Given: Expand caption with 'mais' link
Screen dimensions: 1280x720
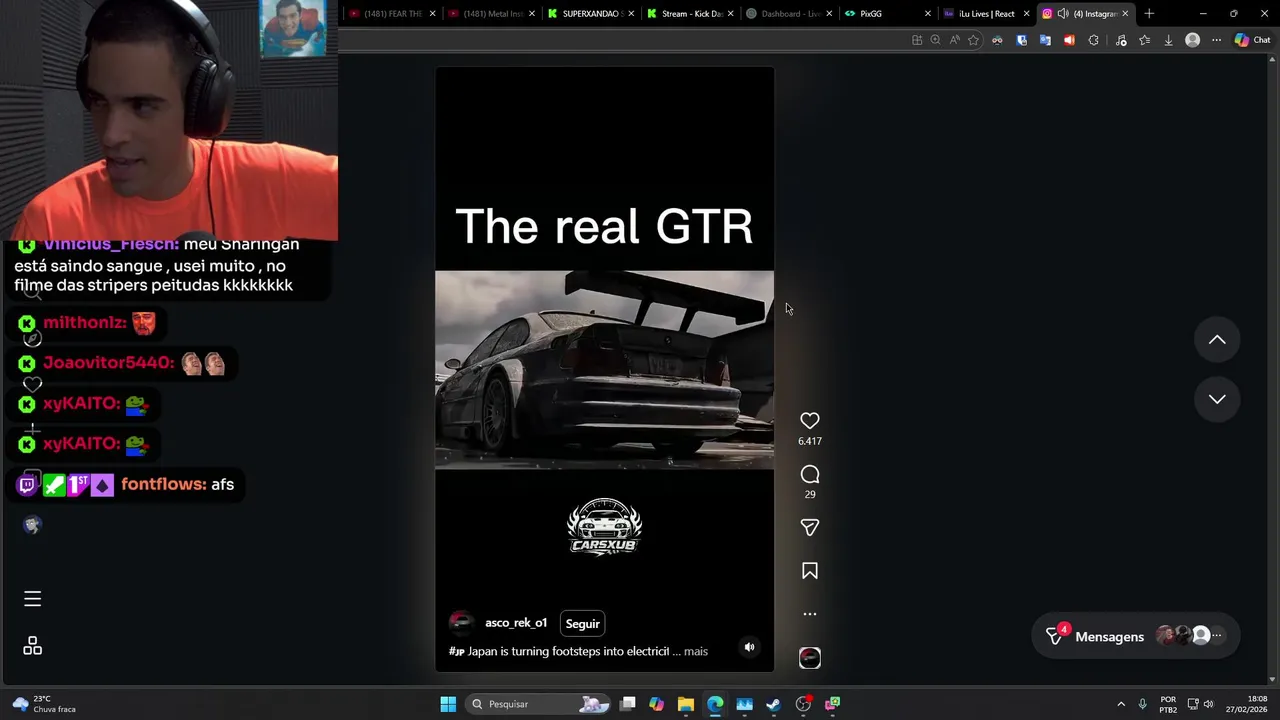Looking at the screenshot, I should click(696, 651).
